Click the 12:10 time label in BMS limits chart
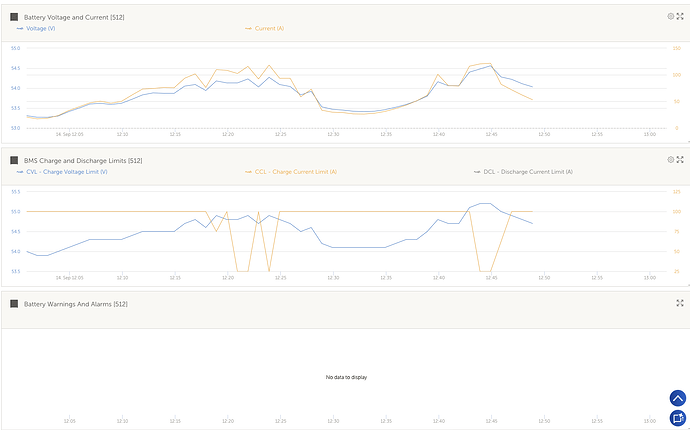This screenshot has width=690, height=430. pos(122,278)
